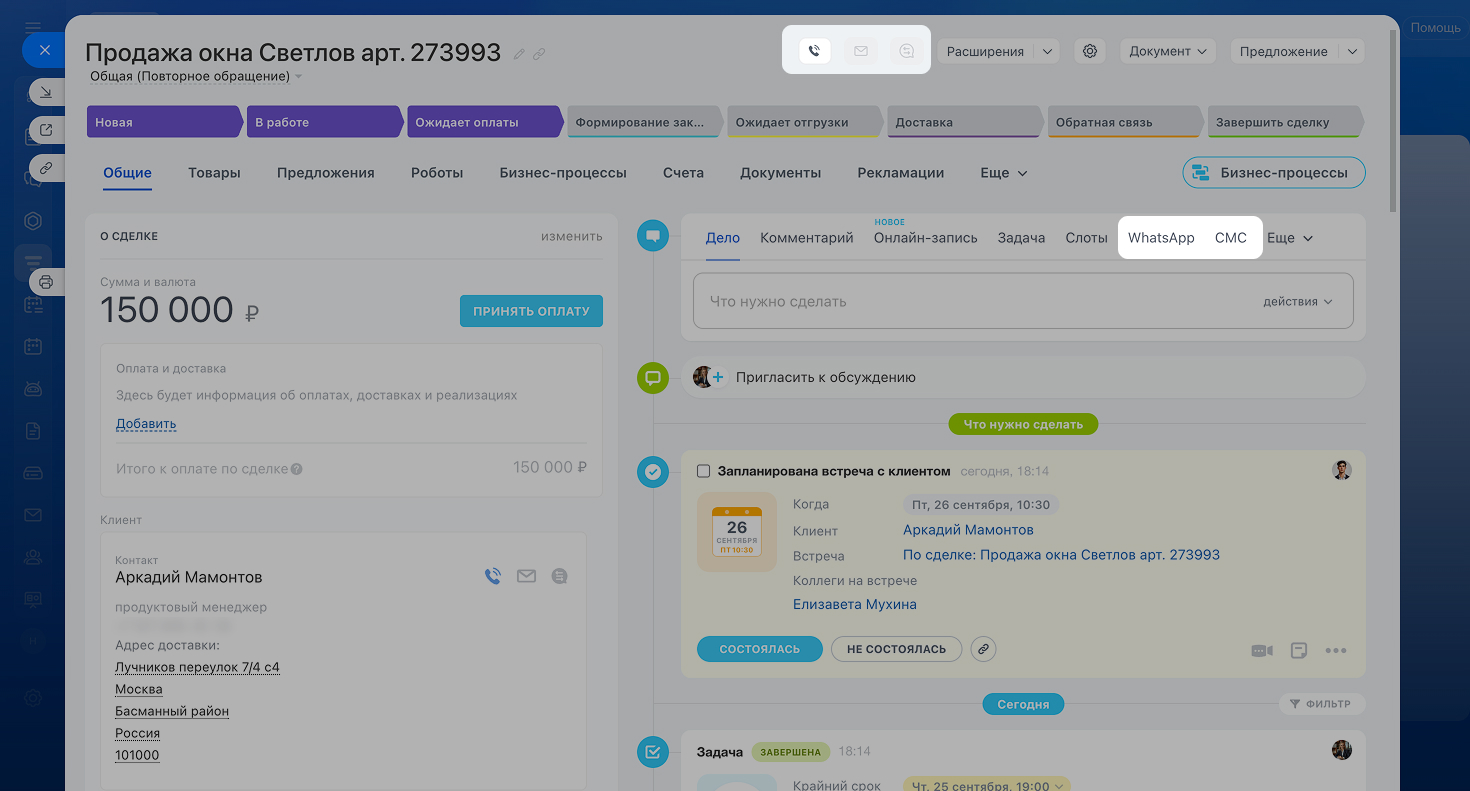
Task: Check the Запланирована встреча с клиентом checkbox
Action: click(704, 471)
